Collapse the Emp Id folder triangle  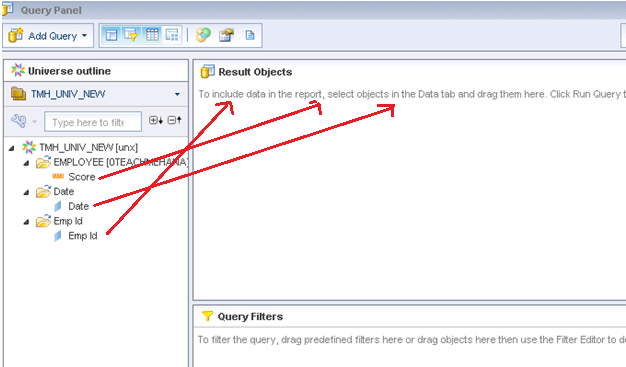tap(26, 222)
